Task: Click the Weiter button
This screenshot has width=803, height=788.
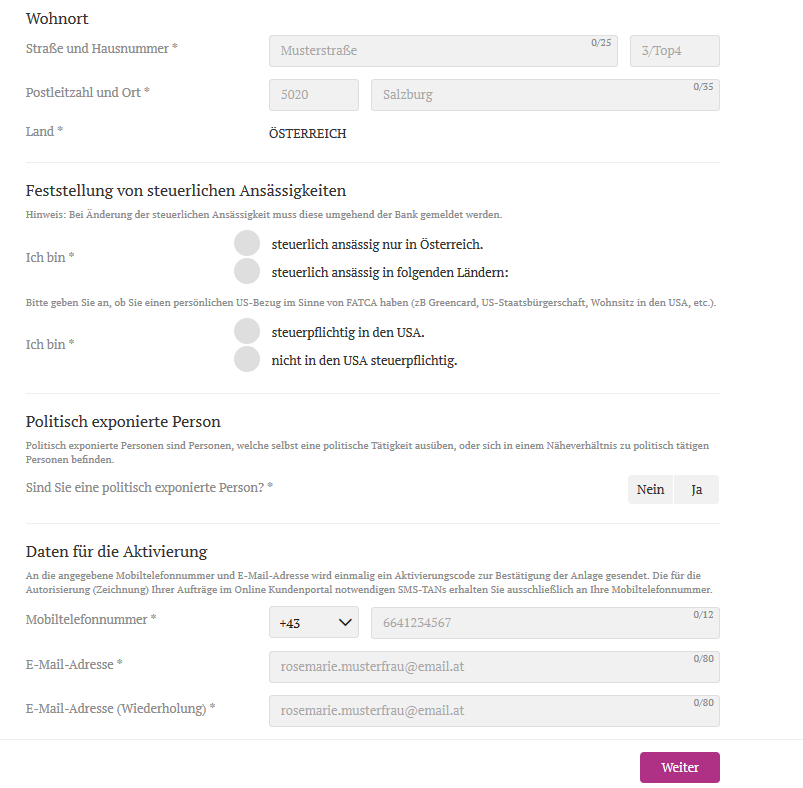Action: 679,767
